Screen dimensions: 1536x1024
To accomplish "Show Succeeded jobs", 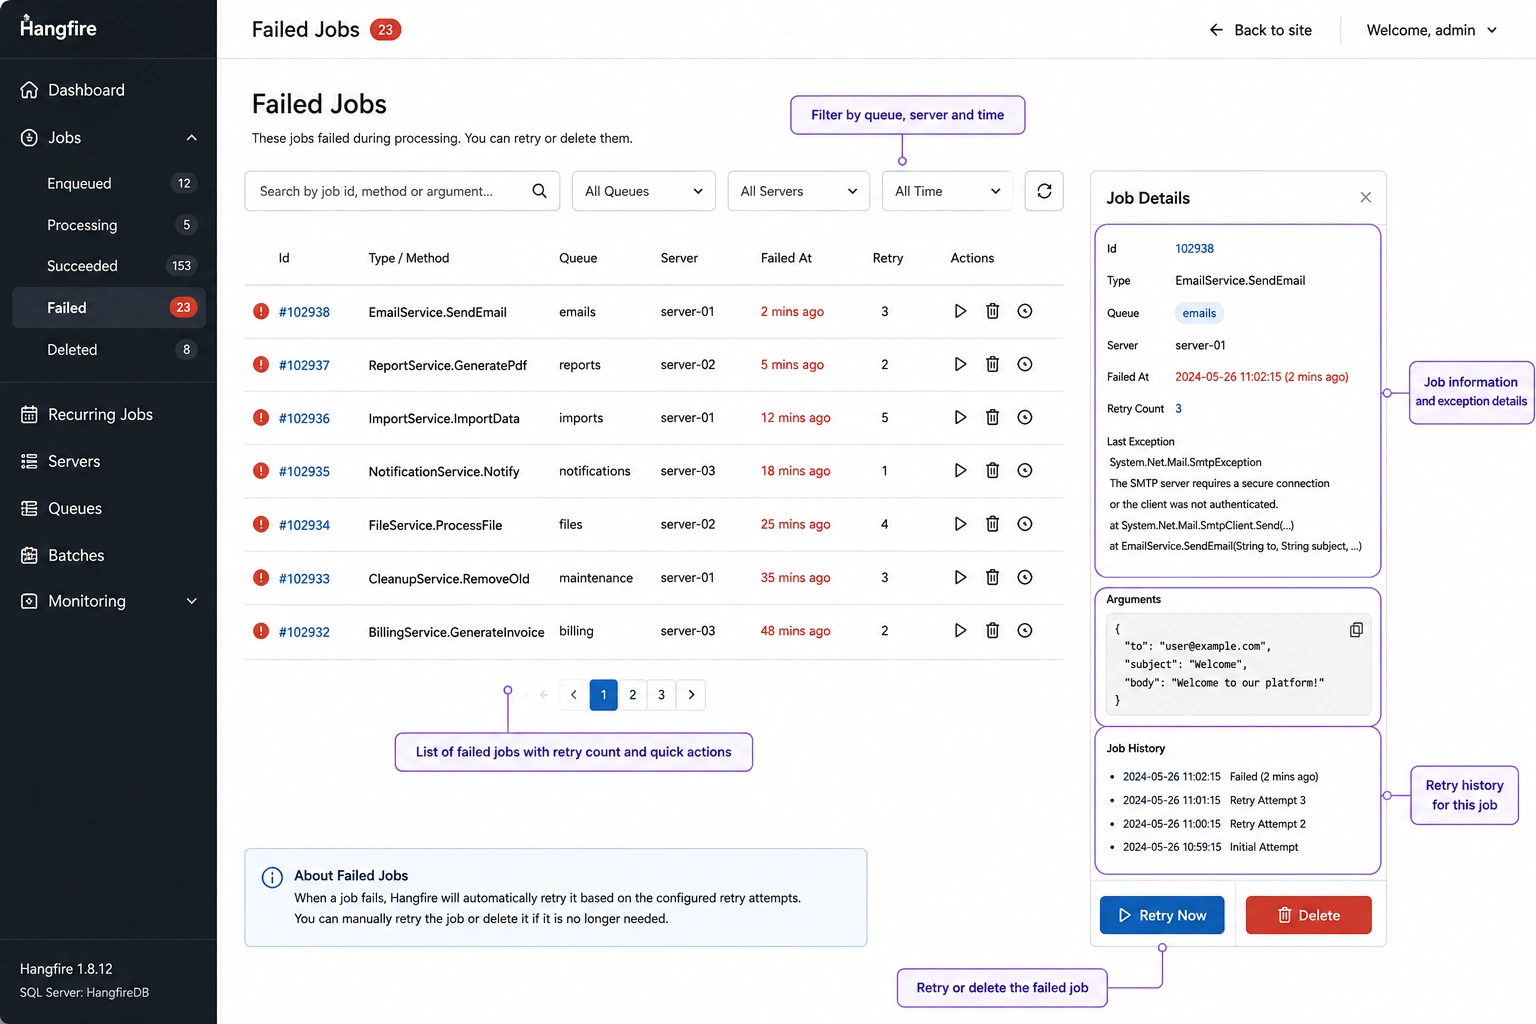I will point(108,266).
